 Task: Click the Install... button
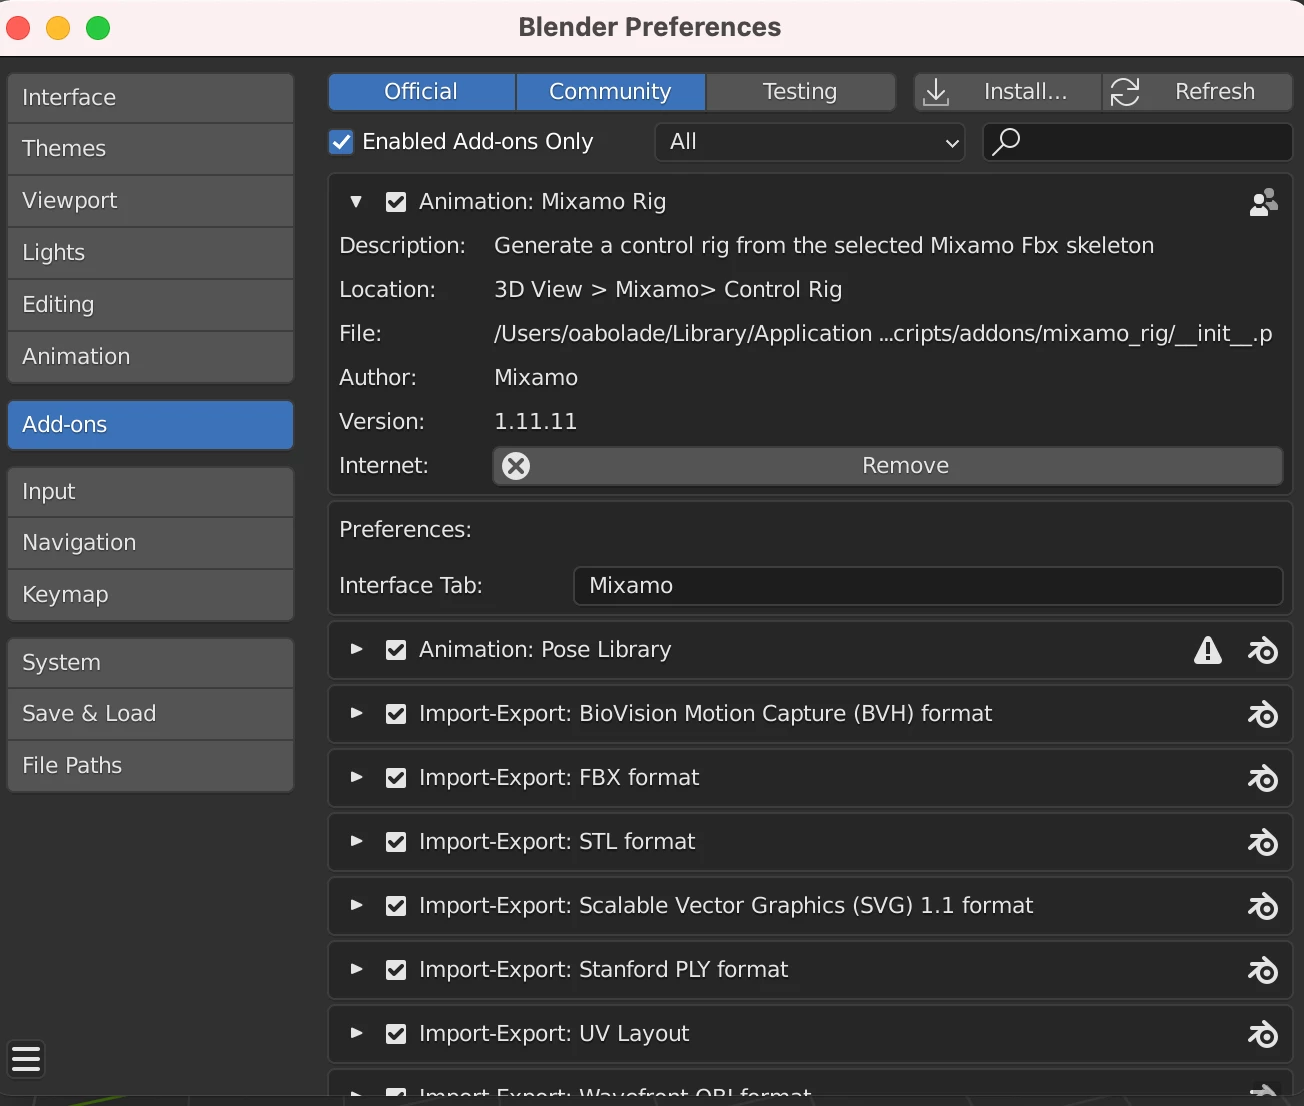1008,92
